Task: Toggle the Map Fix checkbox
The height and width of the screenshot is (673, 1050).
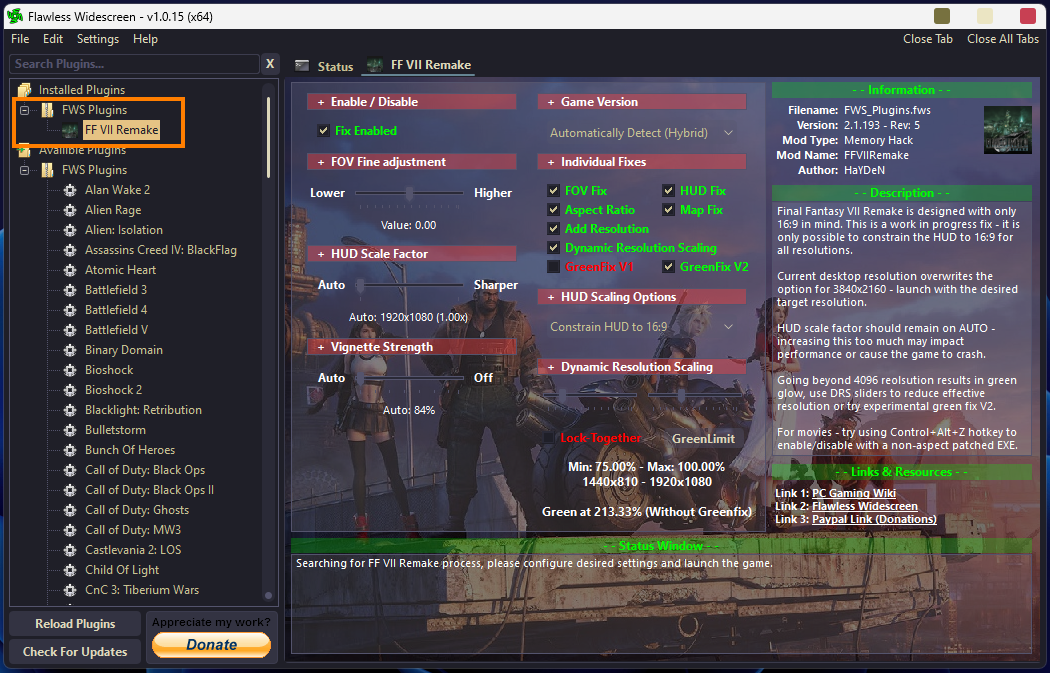Action: pos(668,210)
